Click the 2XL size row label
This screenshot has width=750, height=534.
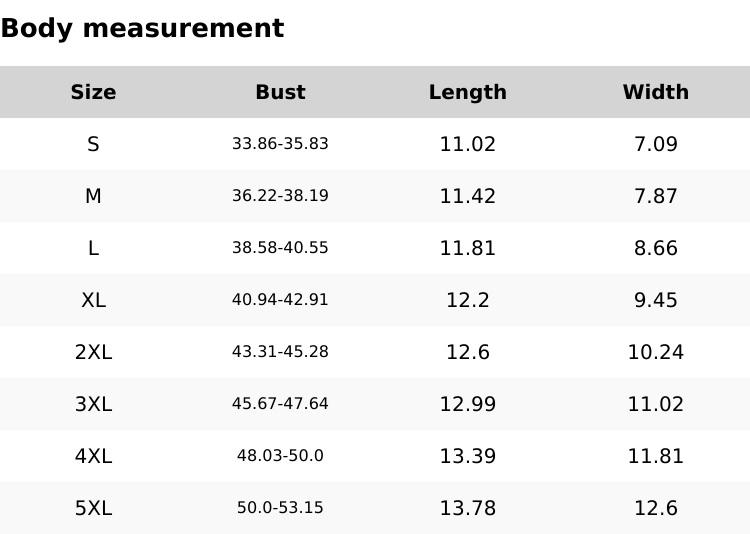[x=93, y=352]
